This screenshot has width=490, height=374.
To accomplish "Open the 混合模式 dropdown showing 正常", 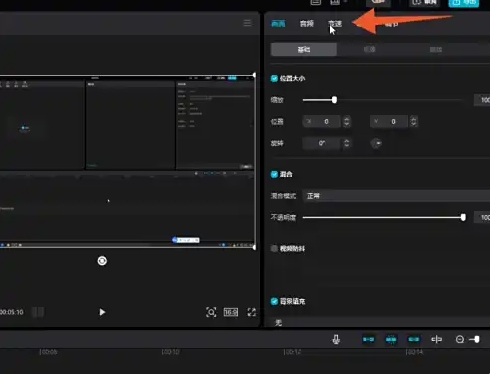I will [x=396, y=196].
